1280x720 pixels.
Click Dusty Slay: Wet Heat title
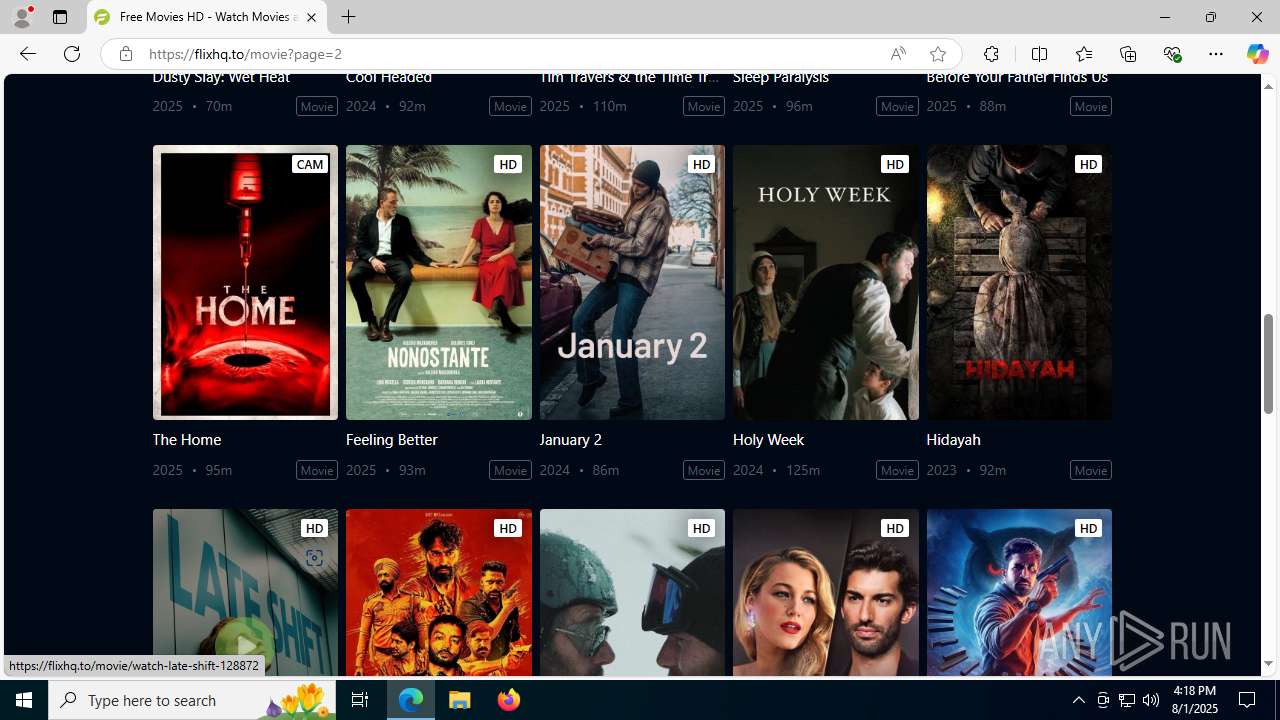pos(221,78)
